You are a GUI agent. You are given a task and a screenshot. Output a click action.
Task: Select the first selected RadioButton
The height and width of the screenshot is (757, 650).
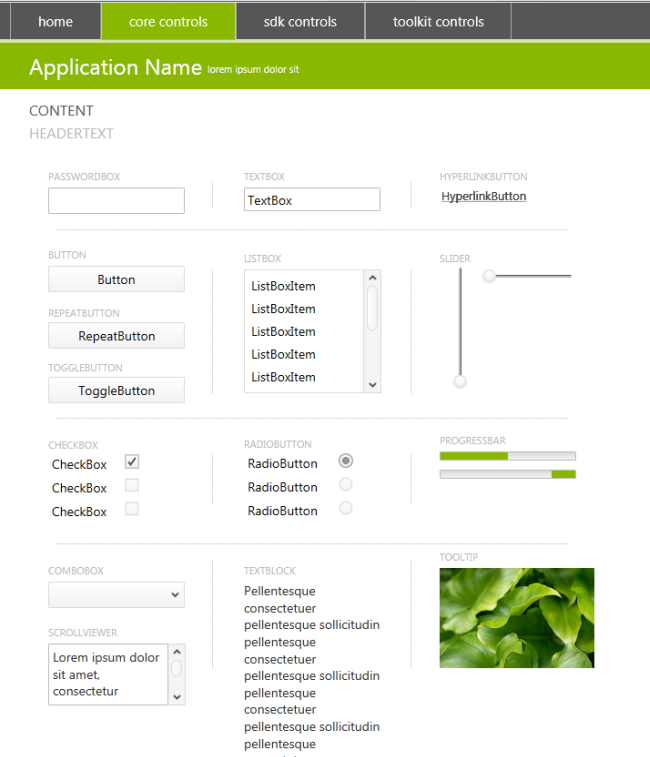pos(346,461)
